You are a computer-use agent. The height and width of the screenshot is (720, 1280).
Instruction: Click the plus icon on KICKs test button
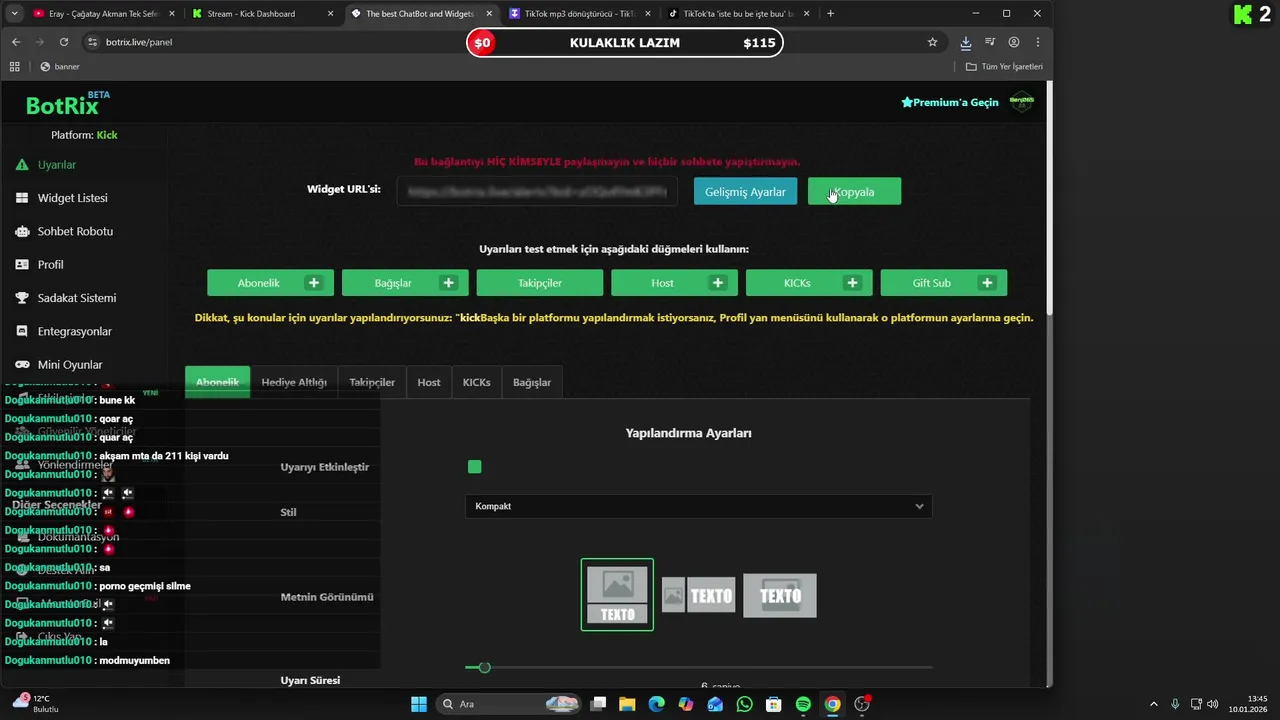click(x=852, y=283)
